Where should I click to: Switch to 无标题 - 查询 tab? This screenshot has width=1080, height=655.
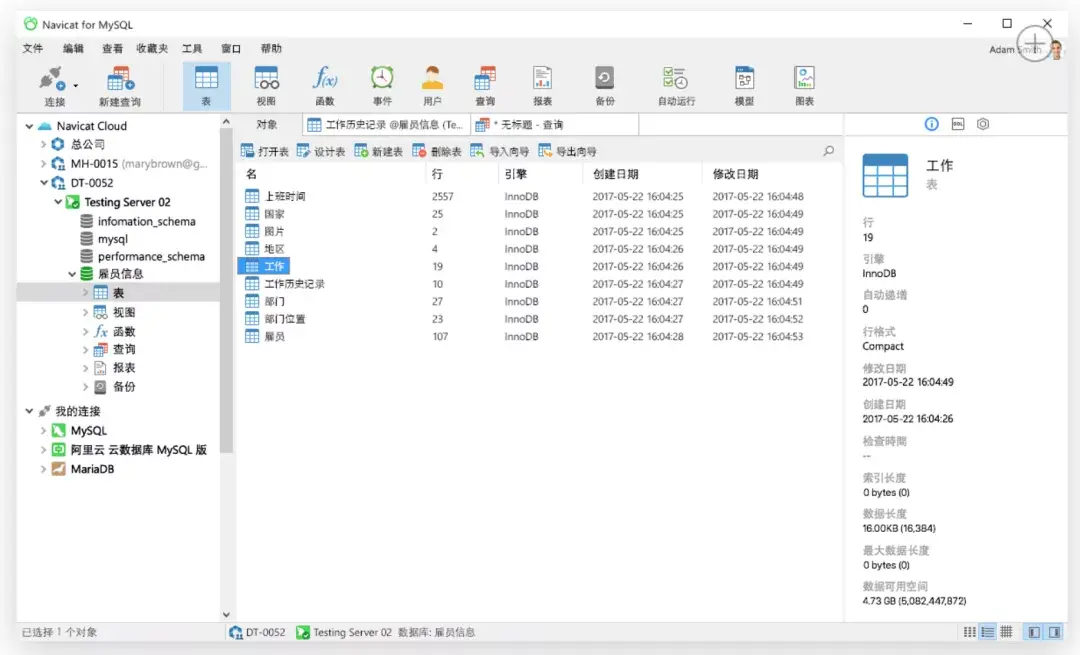click(555, 125)
